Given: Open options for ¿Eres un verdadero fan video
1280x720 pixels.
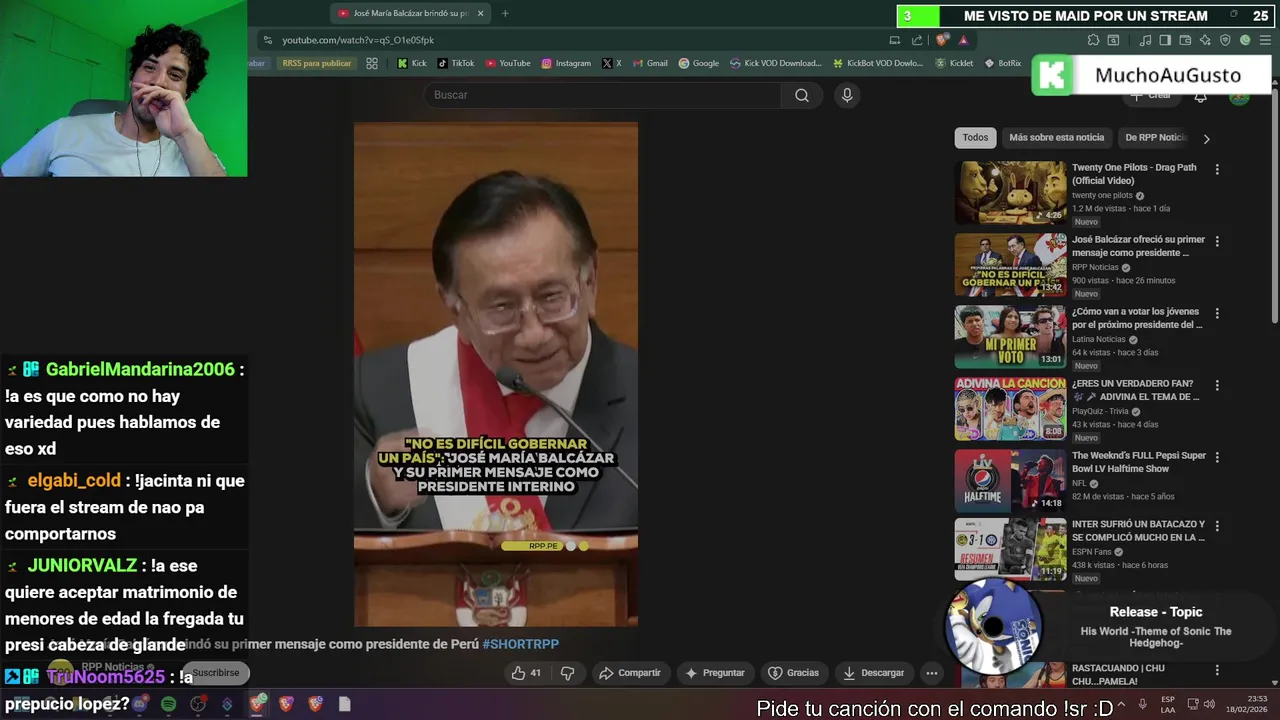Looking at the screenshot, I should (x=1217, y=385).
